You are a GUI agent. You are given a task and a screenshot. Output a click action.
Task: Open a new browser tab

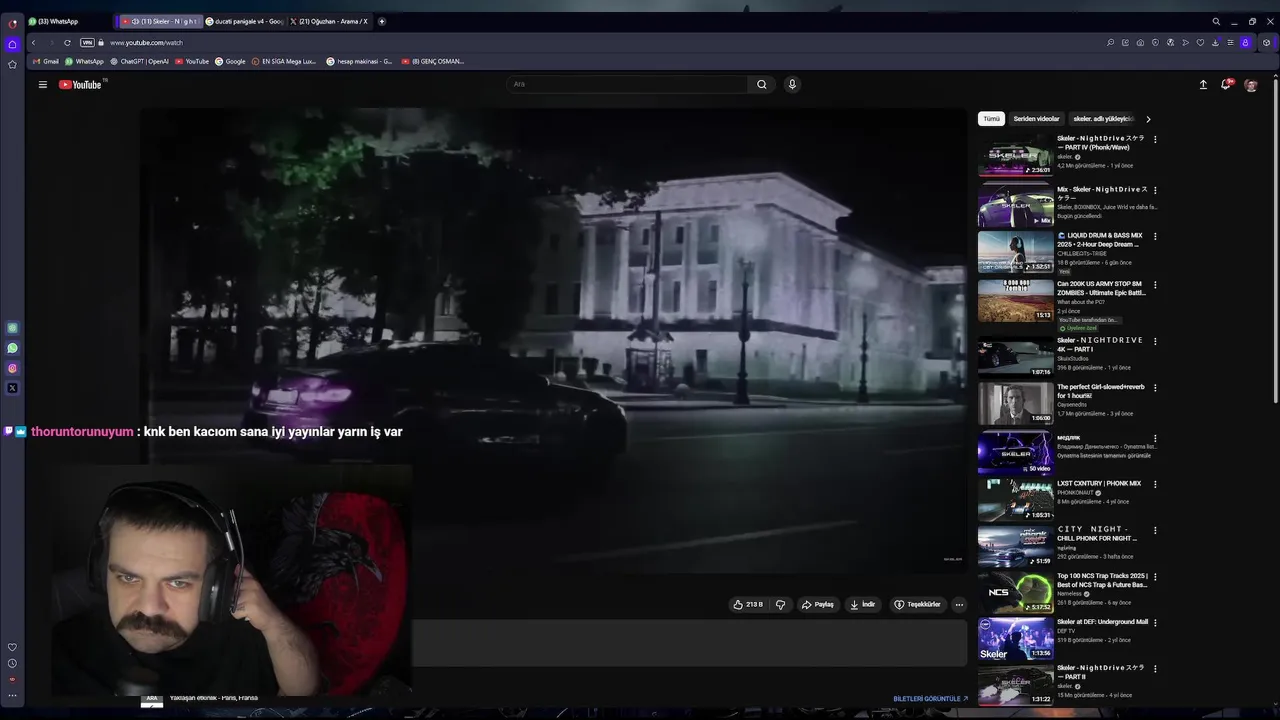pyautogui.click(x=382, y=21)
